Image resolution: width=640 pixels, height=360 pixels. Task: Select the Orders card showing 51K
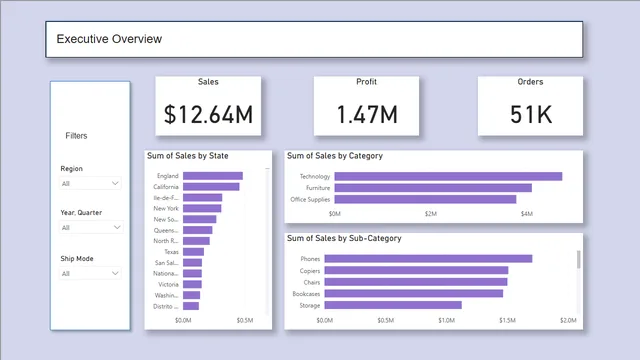coord(531,106)
